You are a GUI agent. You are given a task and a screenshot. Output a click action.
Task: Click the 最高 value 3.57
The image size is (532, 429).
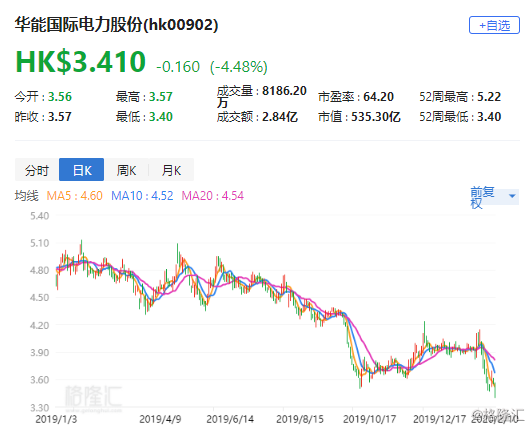click(161, 97)
